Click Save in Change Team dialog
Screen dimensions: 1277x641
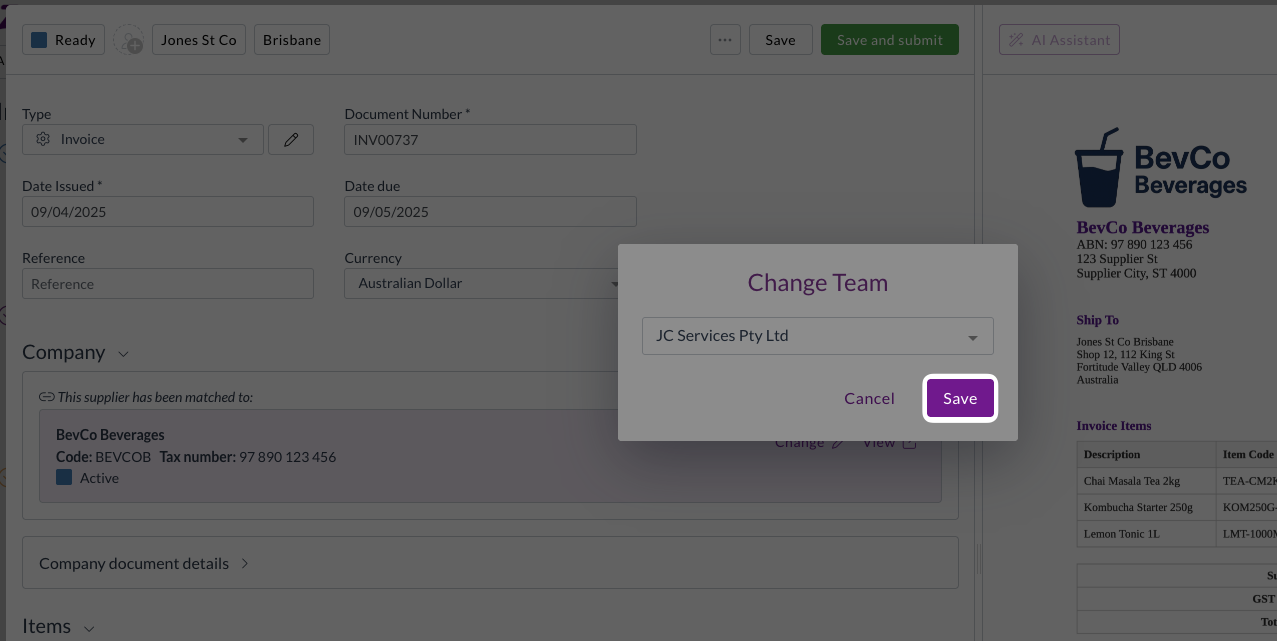click(x=959, y=398)
